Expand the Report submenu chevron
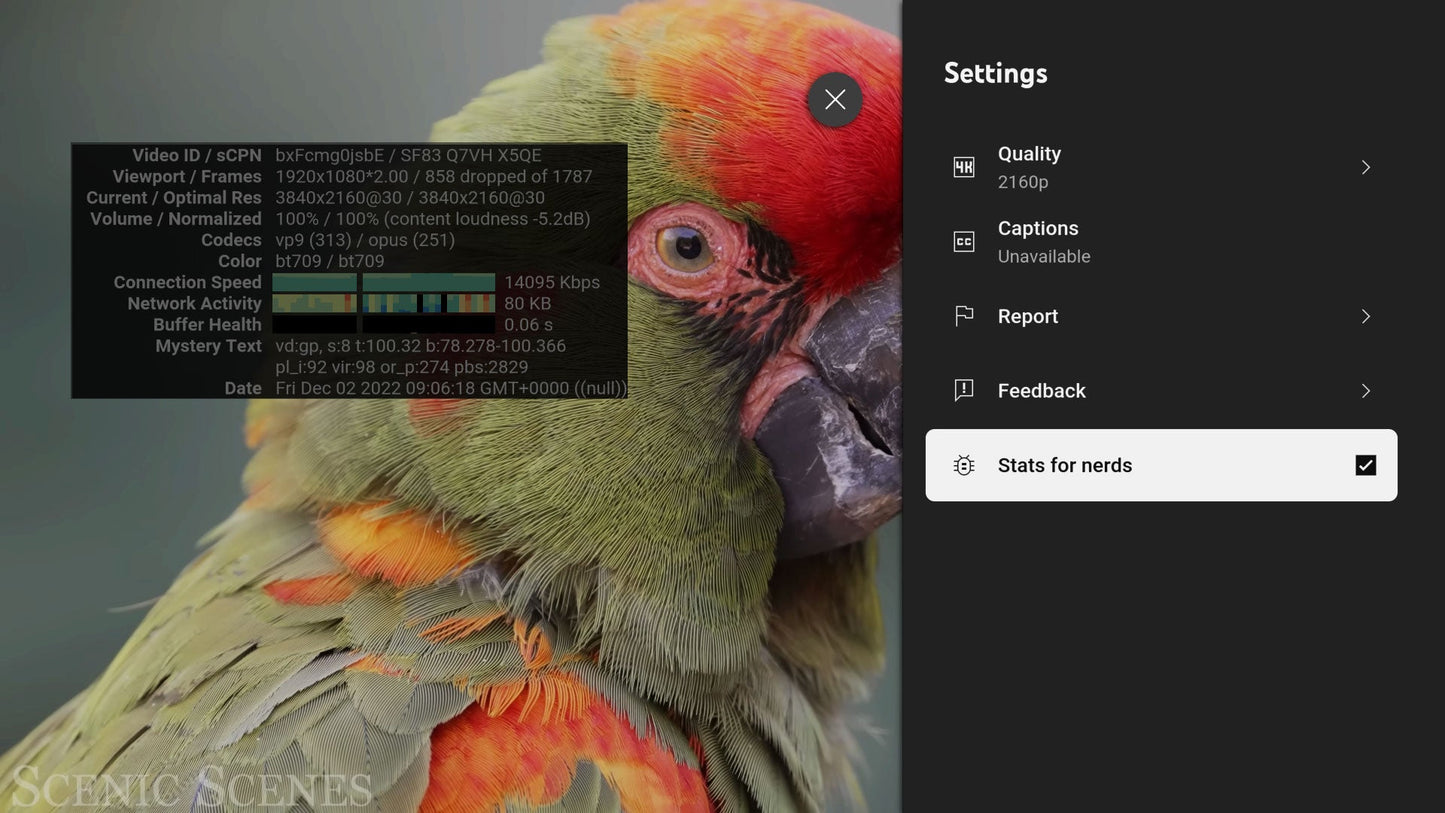Viewport: 1445px width, 813px height. [x=1366, y=316]
